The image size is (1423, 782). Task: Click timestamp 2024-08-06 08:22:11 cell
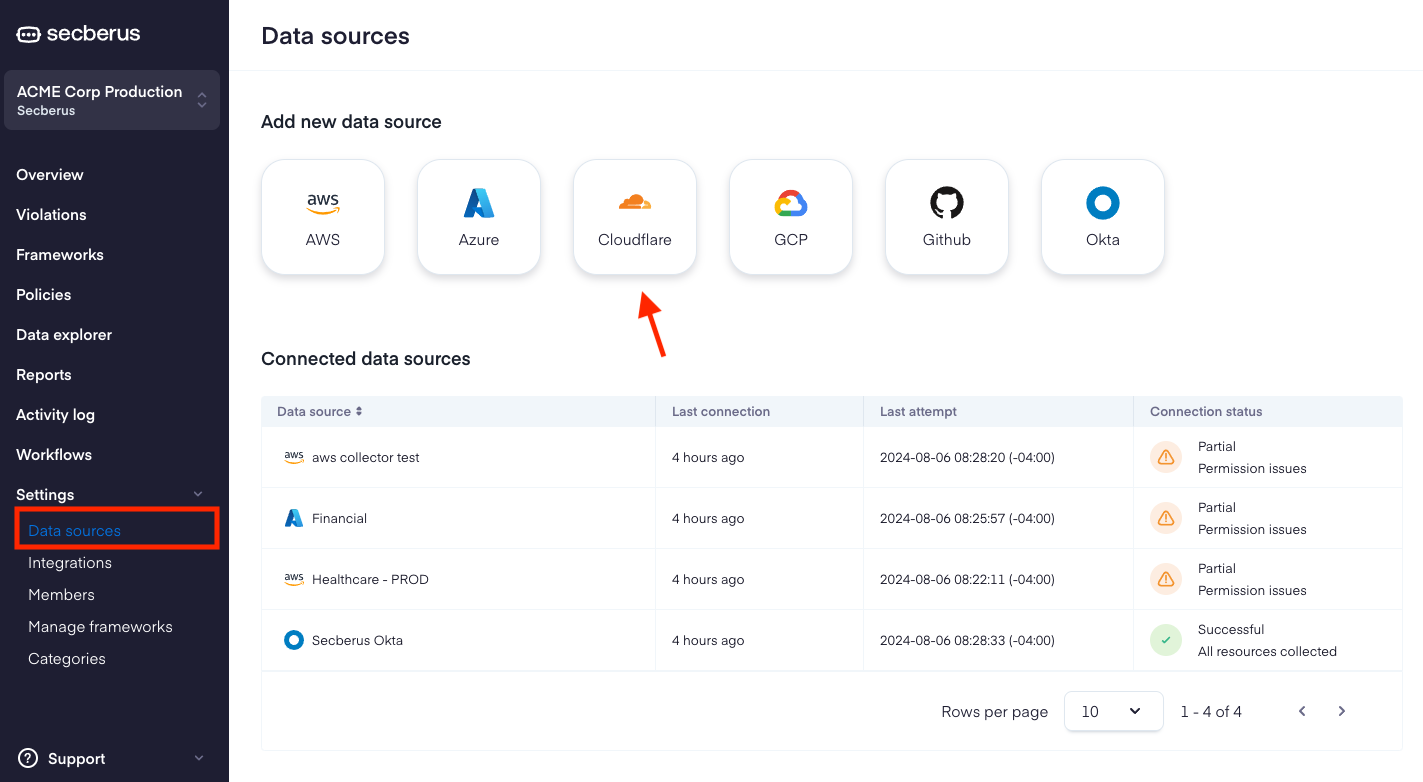click(967, 579)
